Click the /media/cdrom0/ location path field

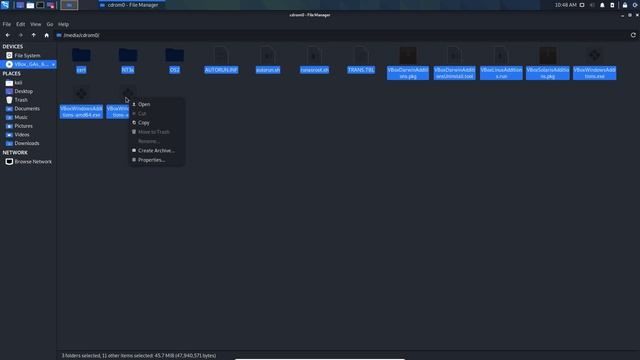tap(341, 35)
